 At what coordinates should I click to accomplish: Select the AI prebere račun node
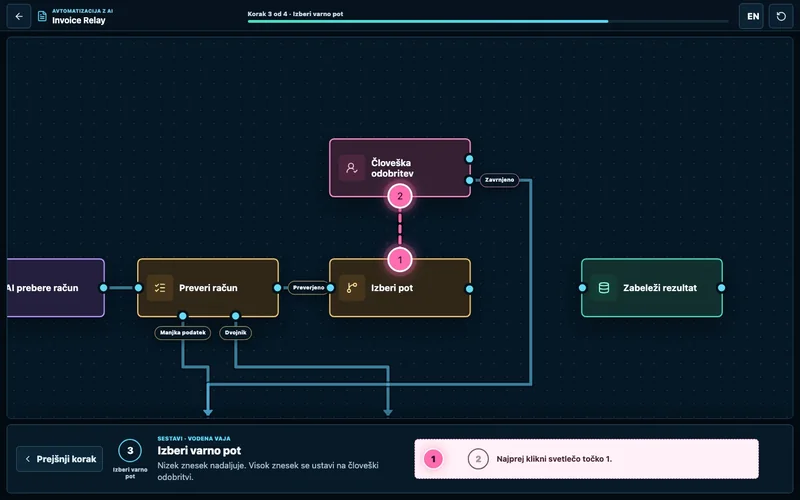click(x=56, y=288)
